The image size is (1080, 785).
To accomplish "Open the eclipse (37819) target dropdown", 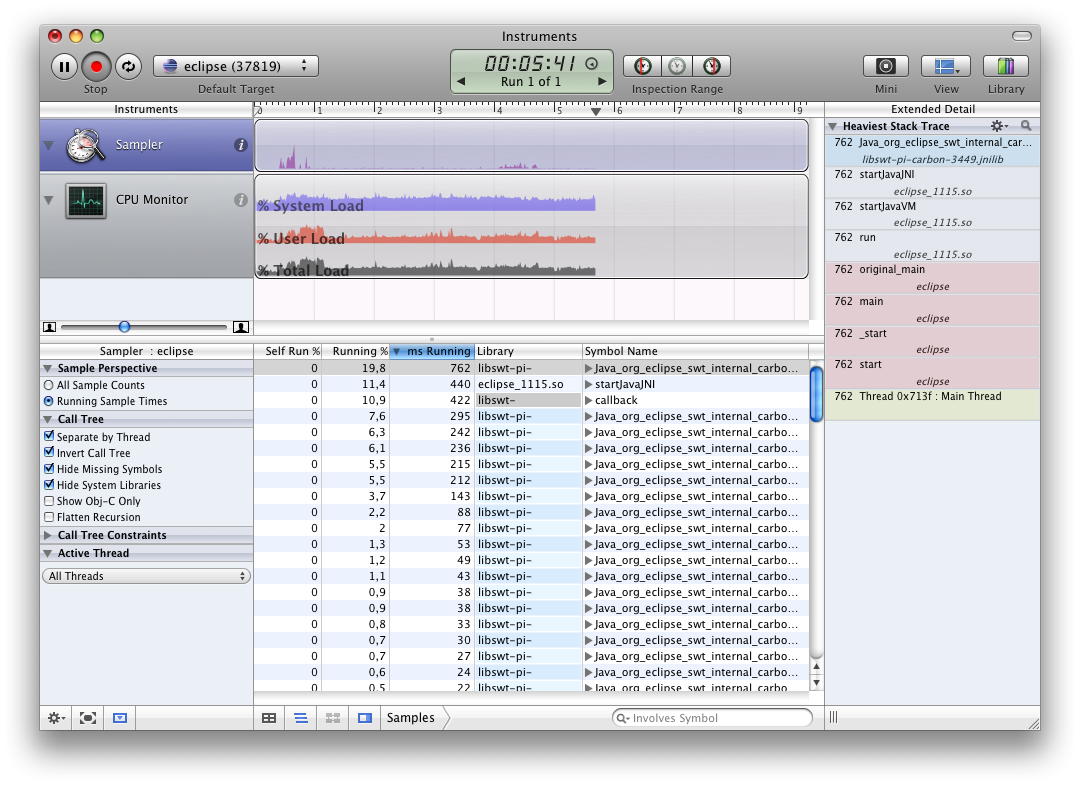I will (x=236, y=67).
